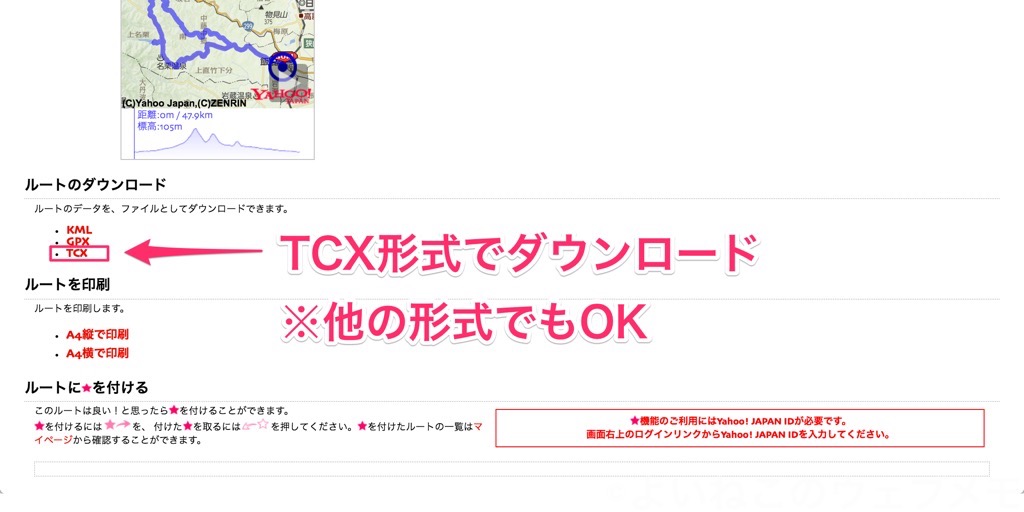Download the route as GPX

[x=78, y=242]
